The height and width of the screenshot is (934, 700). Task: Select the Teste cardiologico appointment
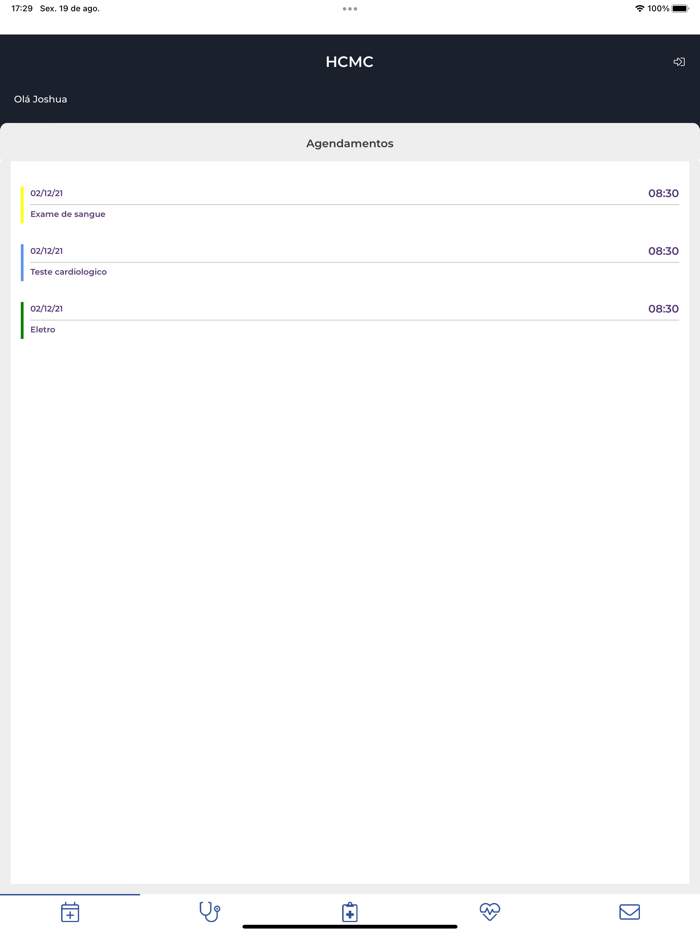pyautogui.click(x=68, y=272)
